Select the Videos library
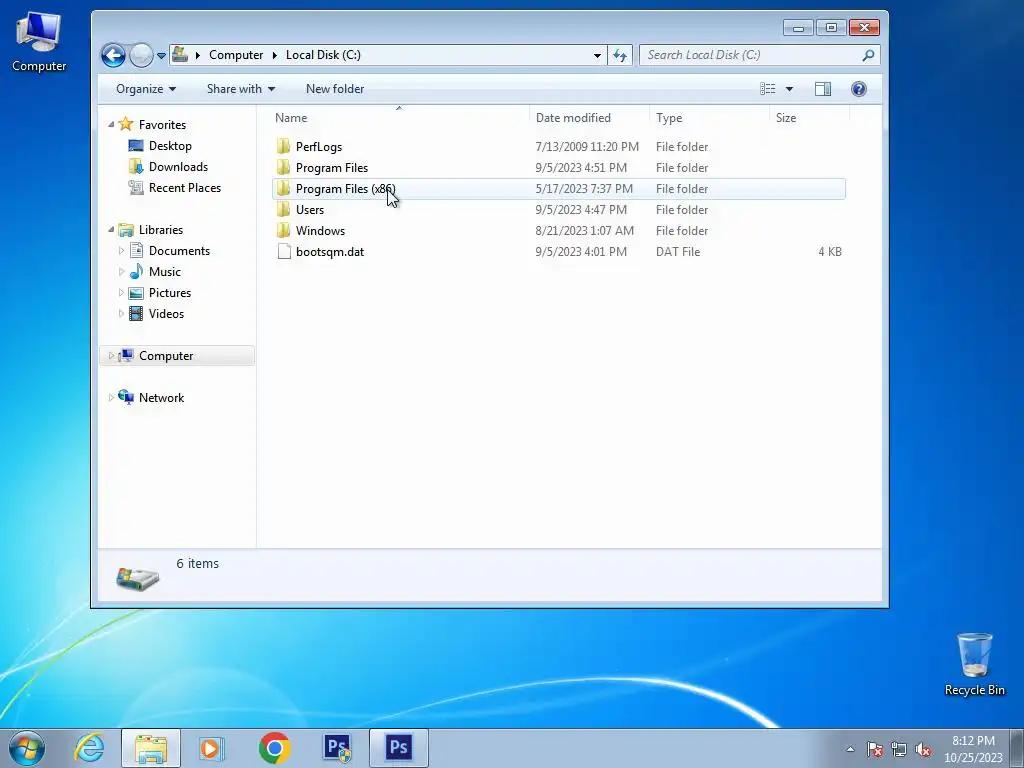Screen dimensions: 1024x768 pyautogui.click(x=166, y=313)
